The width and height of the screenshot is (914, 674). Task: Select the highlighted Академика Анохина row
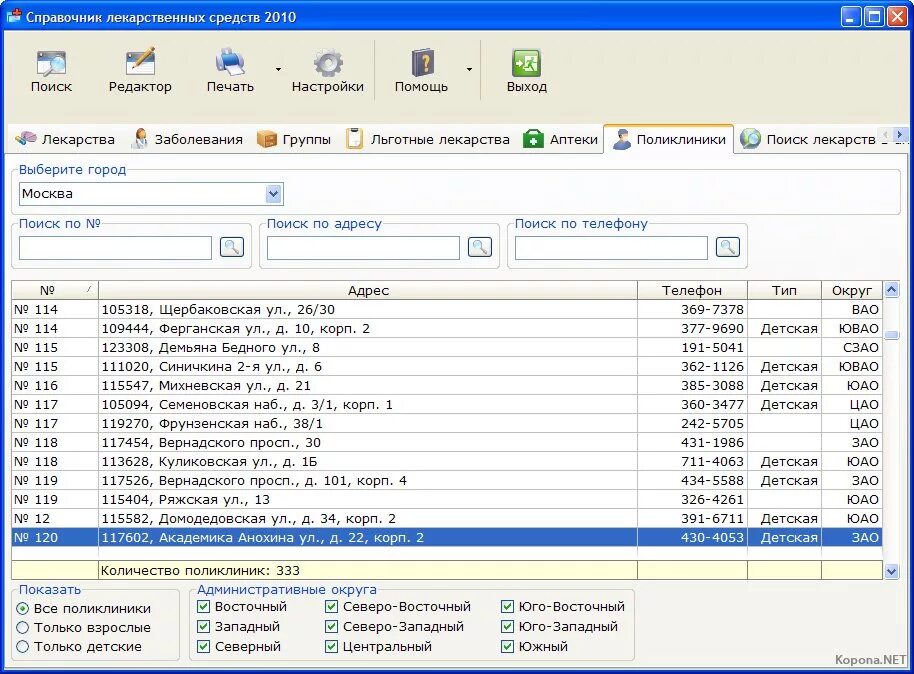pyautogui.click(x=447, y=538)
